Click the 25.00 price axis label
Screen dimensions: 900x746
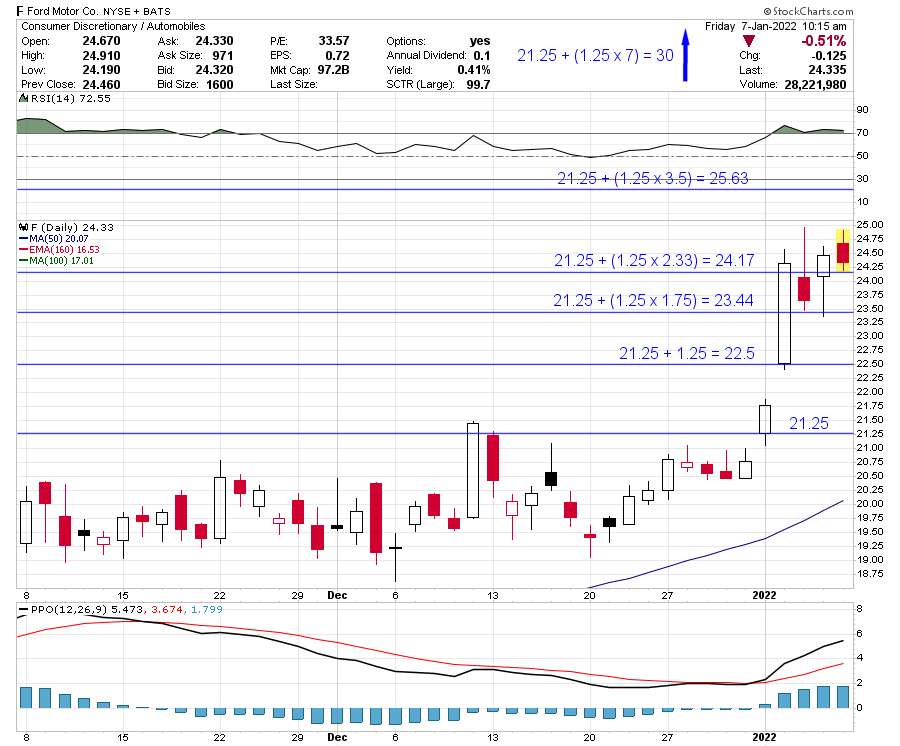click(870, 224)
